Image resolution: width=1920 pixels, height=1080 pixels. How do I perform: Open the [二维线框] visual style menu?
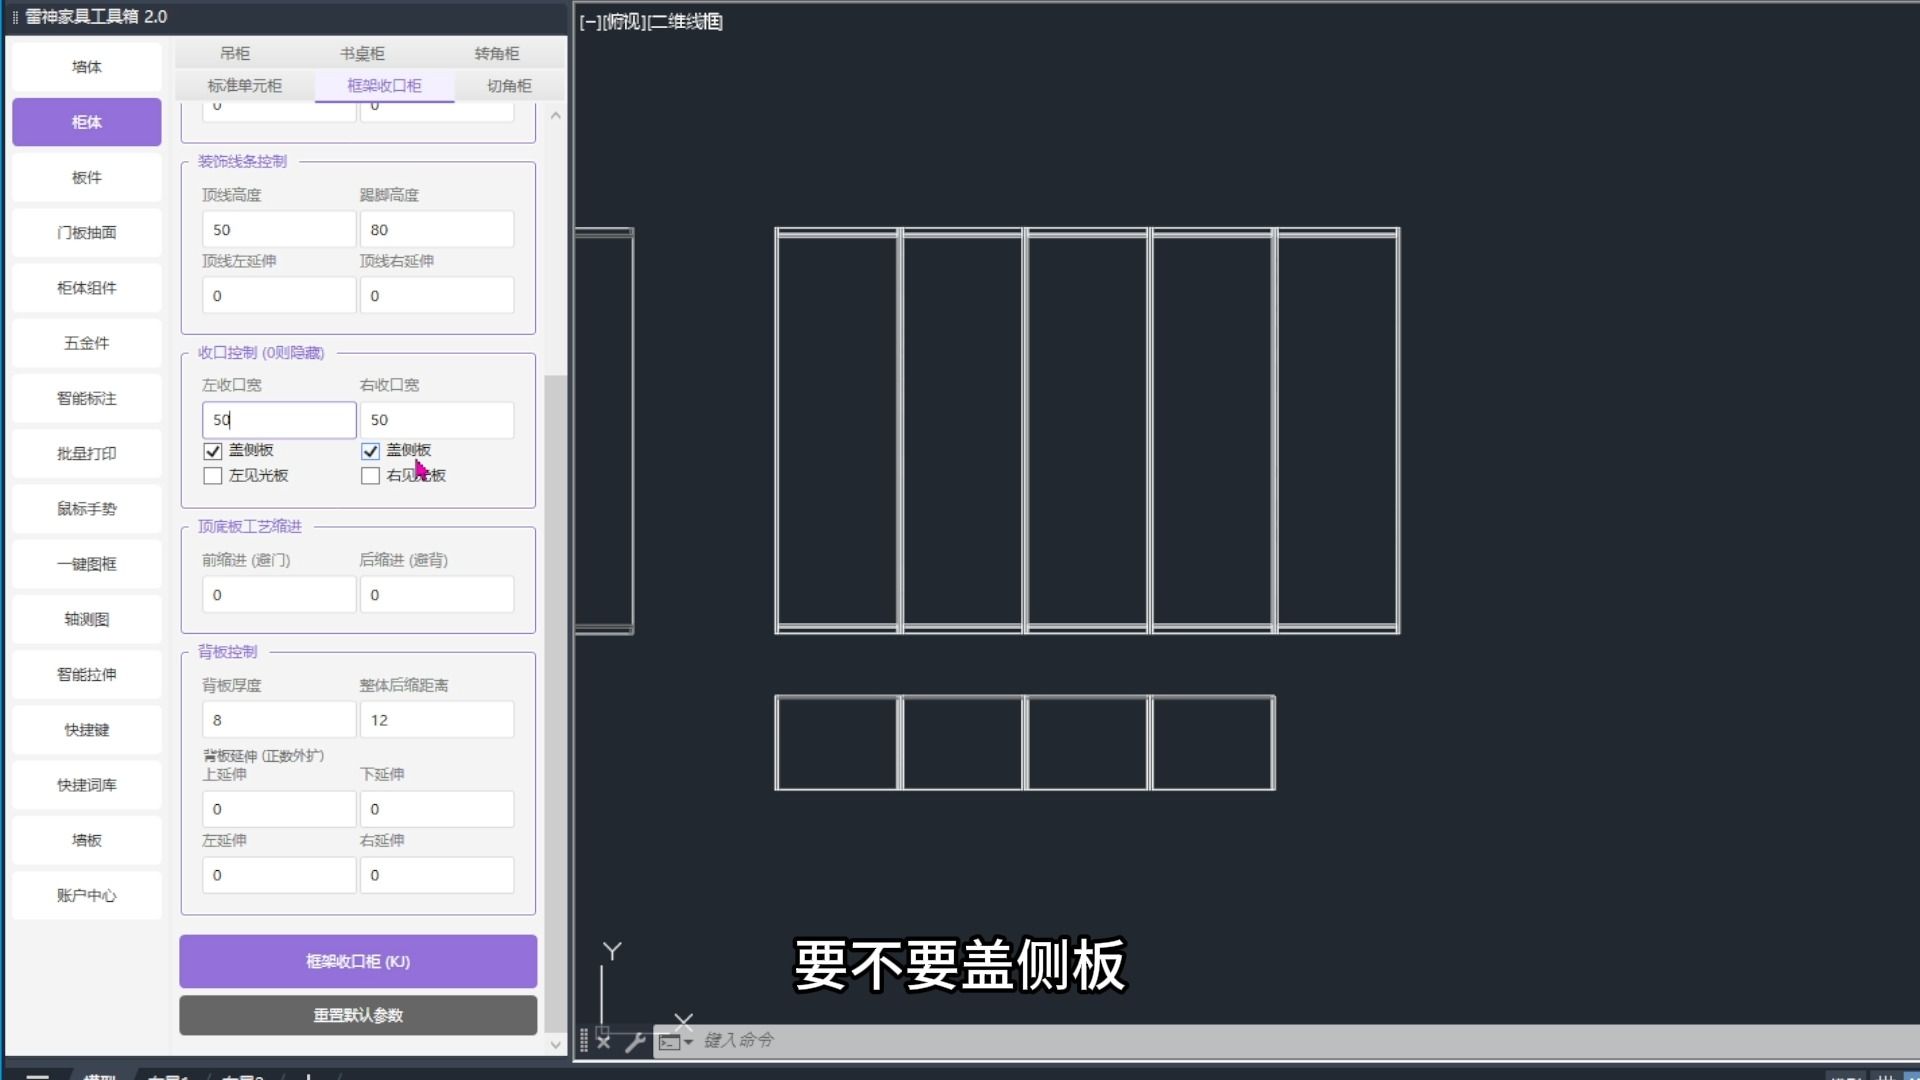click(x=685, y=22)
